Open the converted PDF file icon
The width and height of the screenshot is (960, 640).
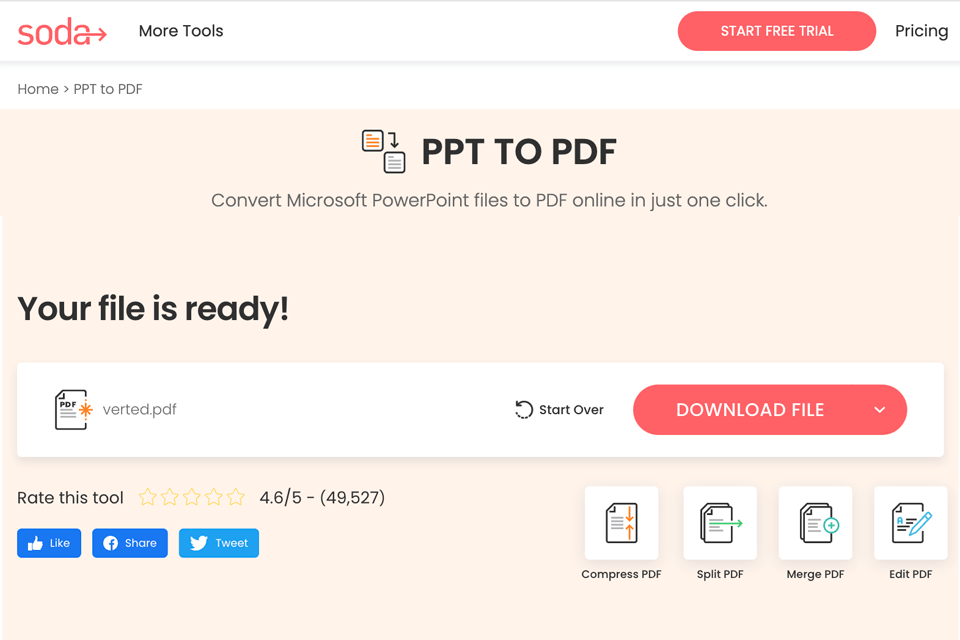tap(73, 410)
